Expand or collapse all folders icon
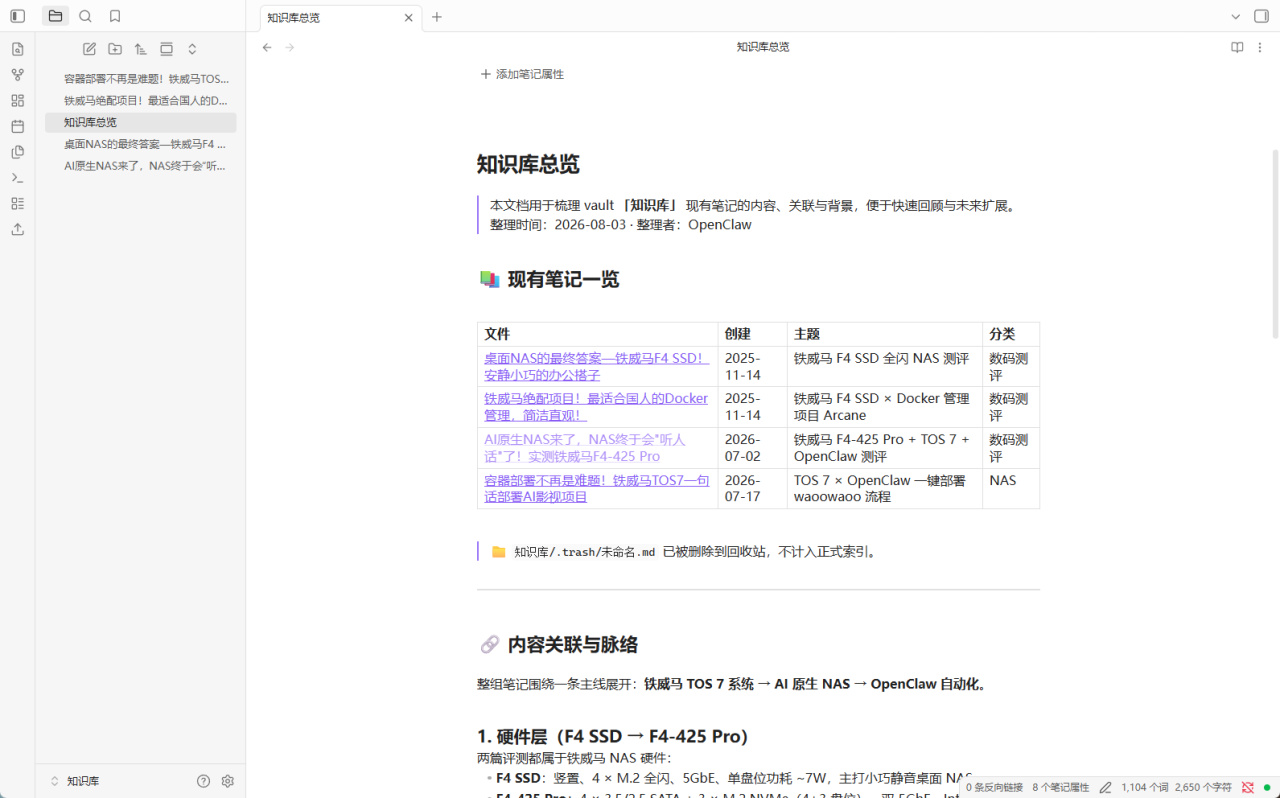 click(192, 49)
